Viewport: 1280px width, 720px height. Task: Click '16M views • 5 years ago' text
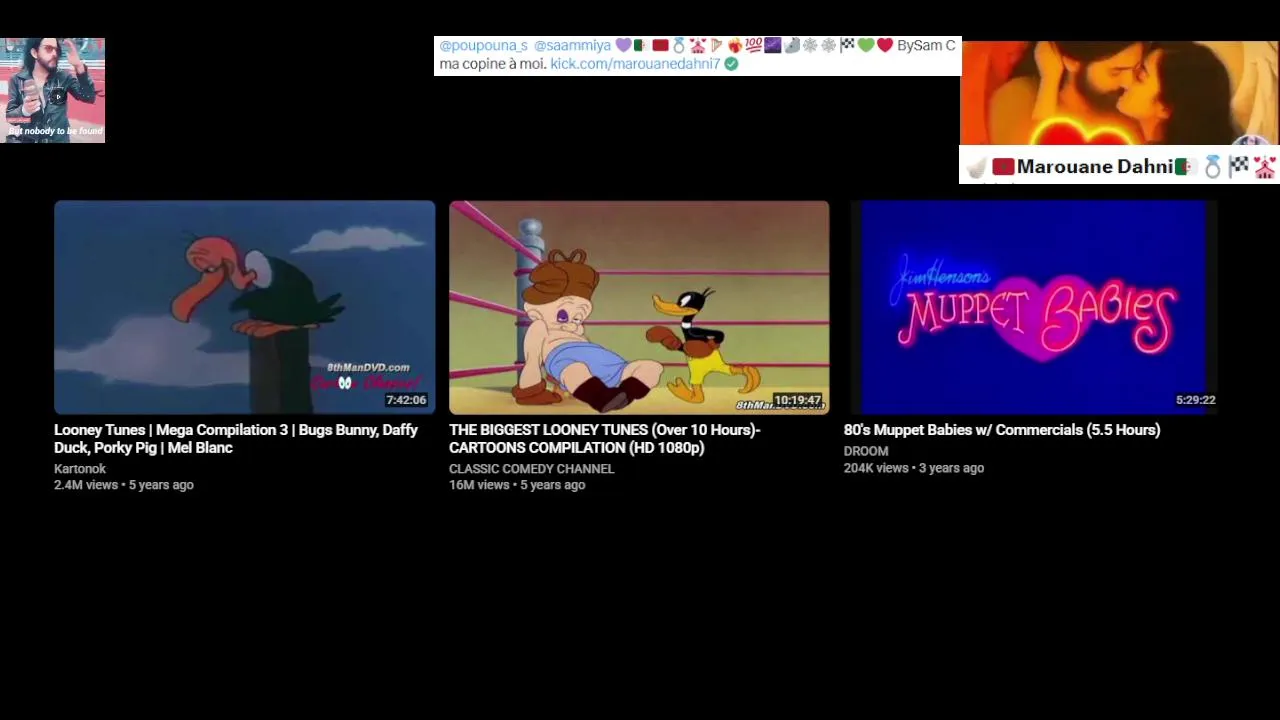pyautogui.click(x=517, y=485)
